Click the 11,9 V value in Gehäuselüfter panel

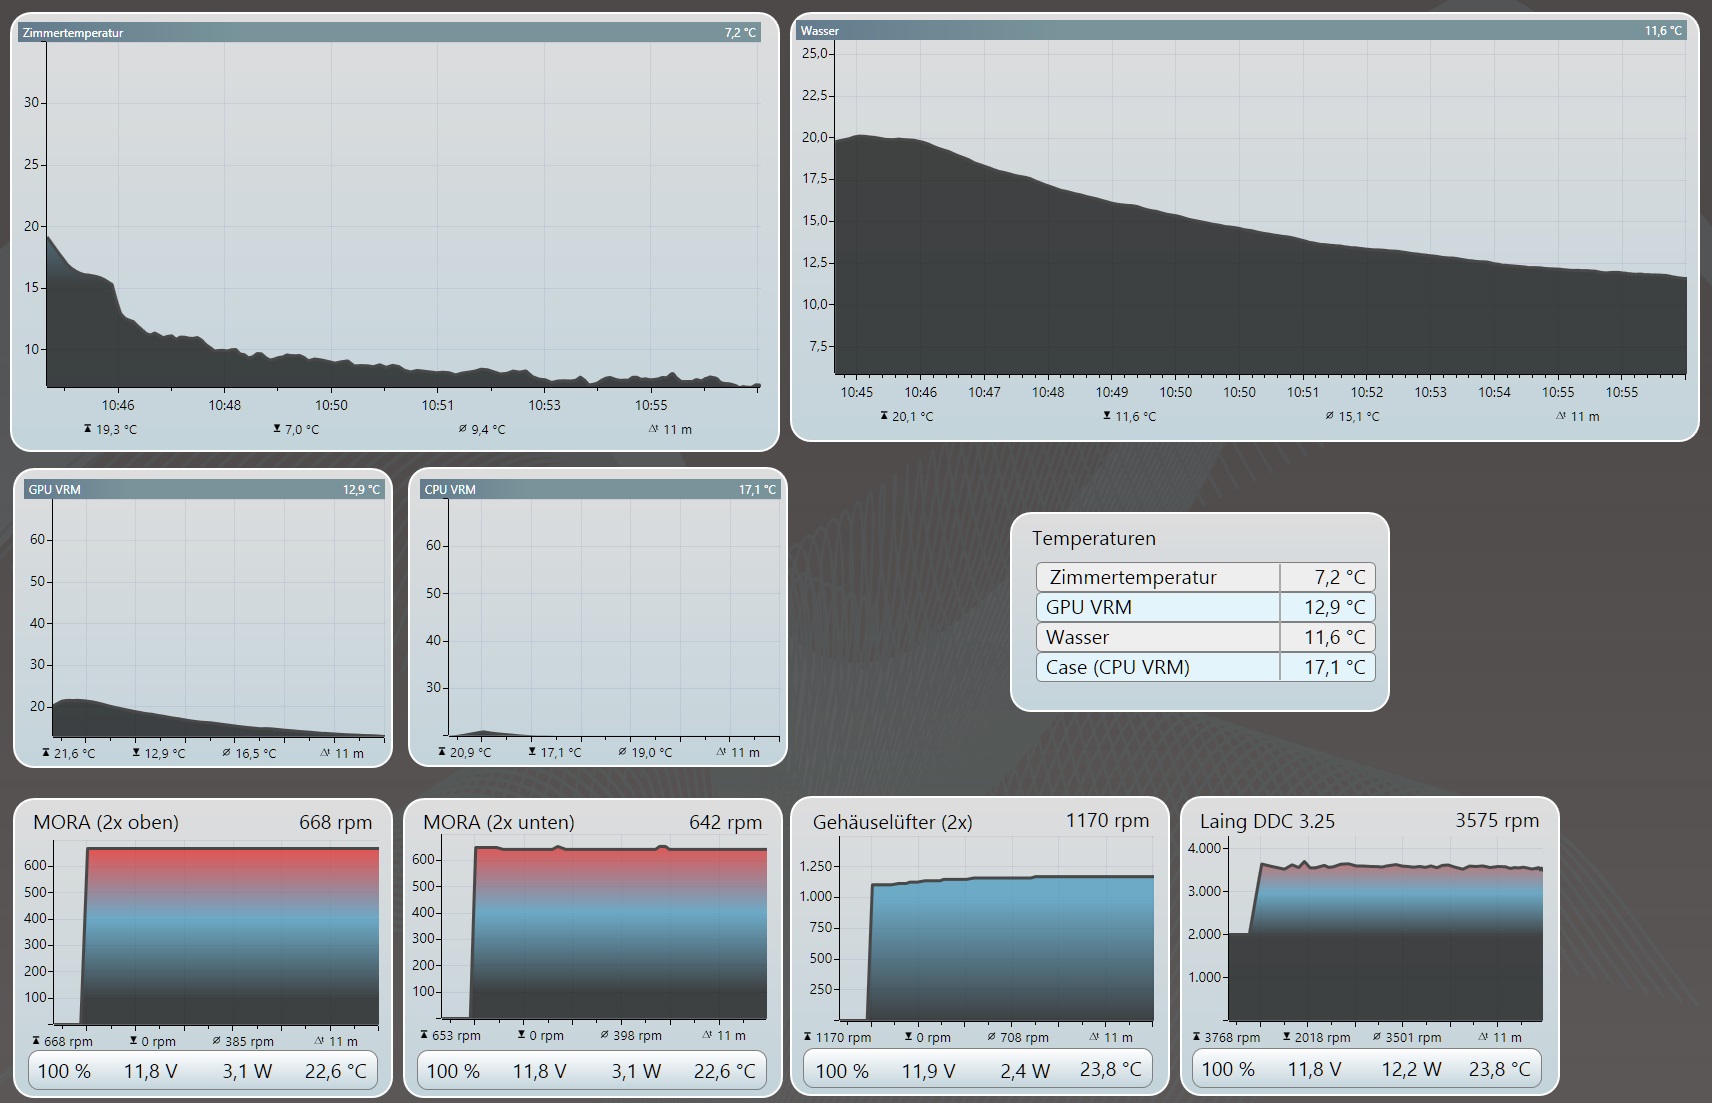pyautogui.click(x=929, y=1071)
